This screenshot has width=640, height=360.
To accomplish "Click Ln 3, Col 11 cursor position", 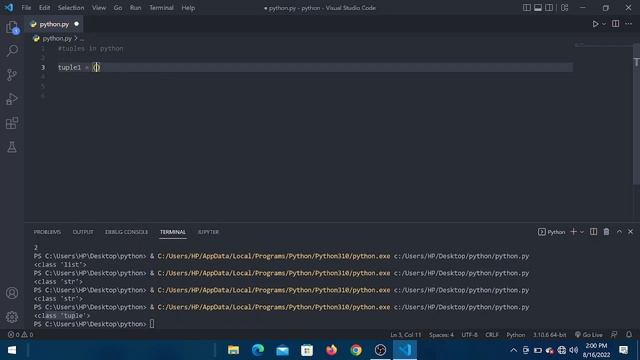I will 406,335.
